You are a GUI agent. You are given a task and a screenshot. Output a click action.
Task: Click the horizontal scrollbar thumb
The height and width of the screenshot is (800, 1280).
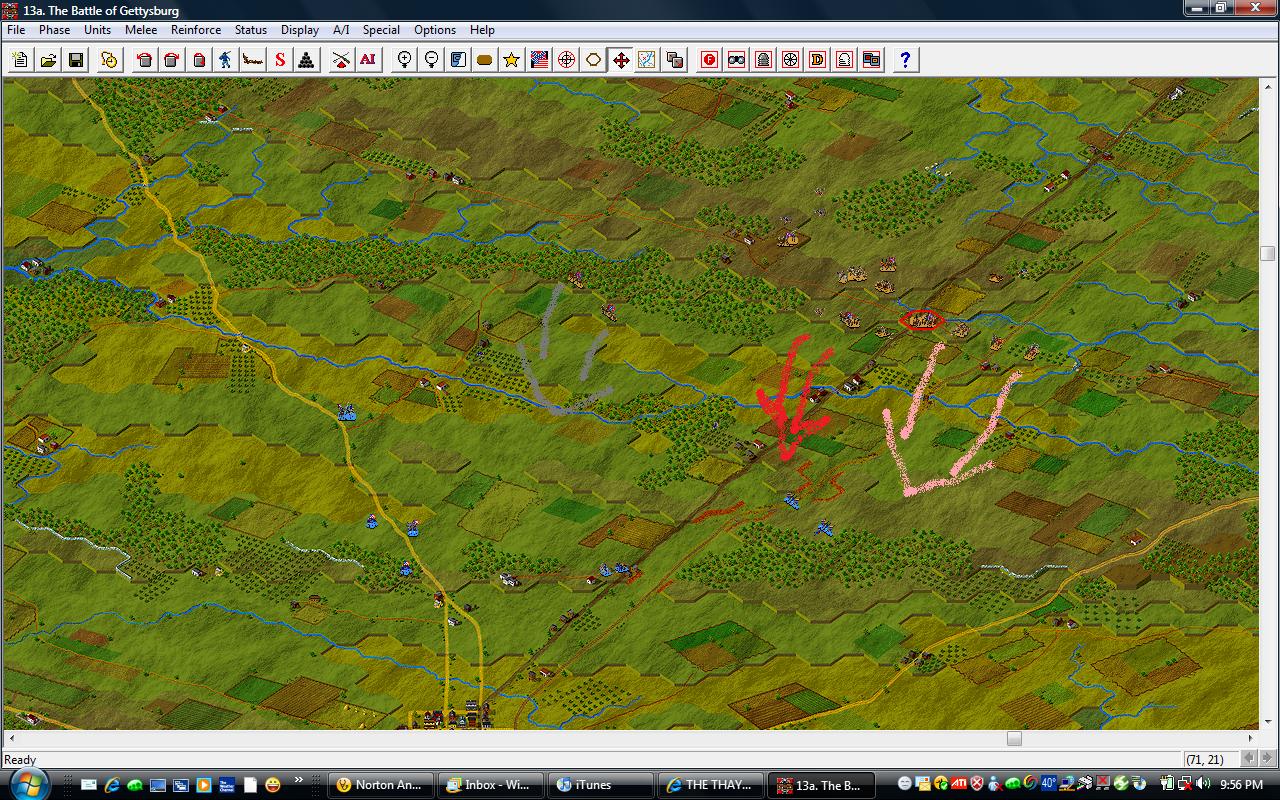(1014, 739)
